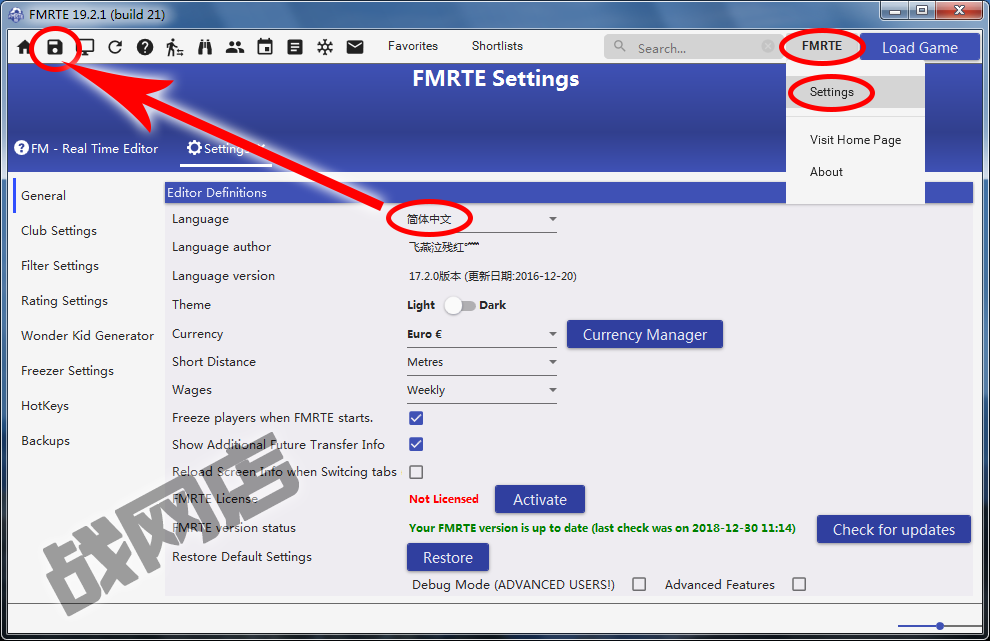Click the Load Game button
Image resolution: width=990 pixels, height=641 pixels.
tap(920, 47)
